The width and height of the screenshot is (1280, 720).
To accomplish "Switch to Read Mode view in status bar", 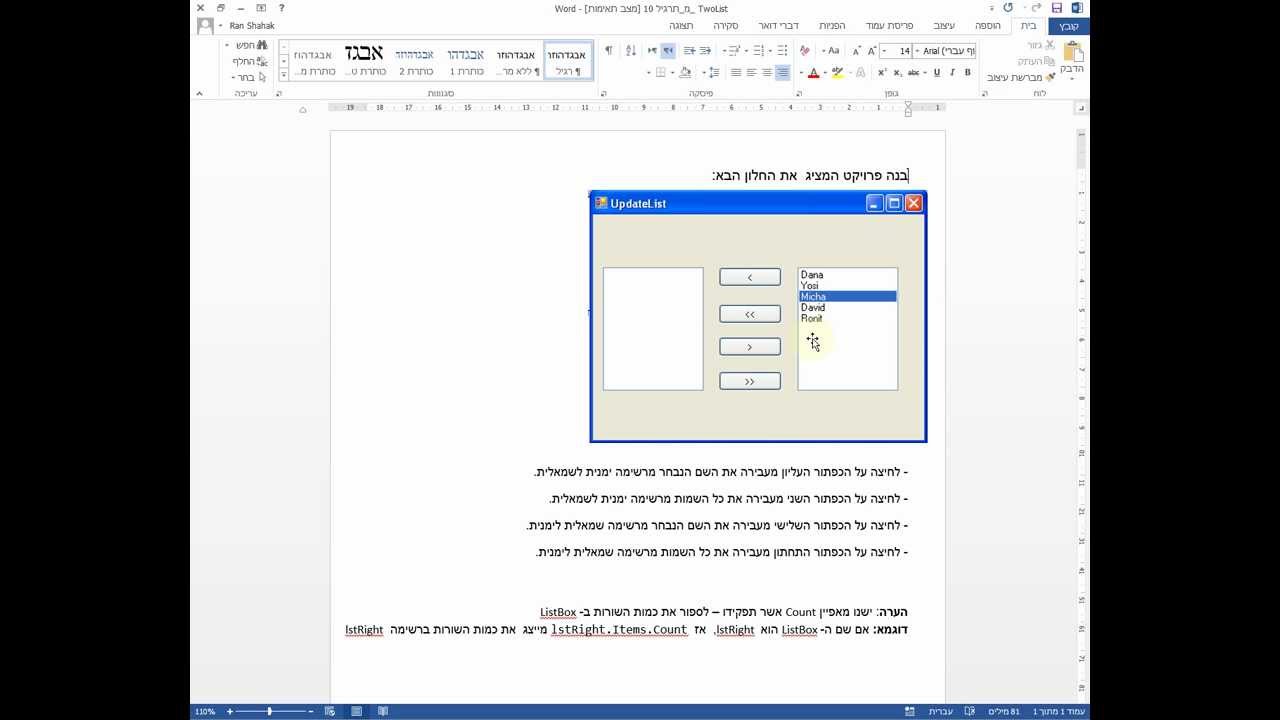I will pos(382,712).
